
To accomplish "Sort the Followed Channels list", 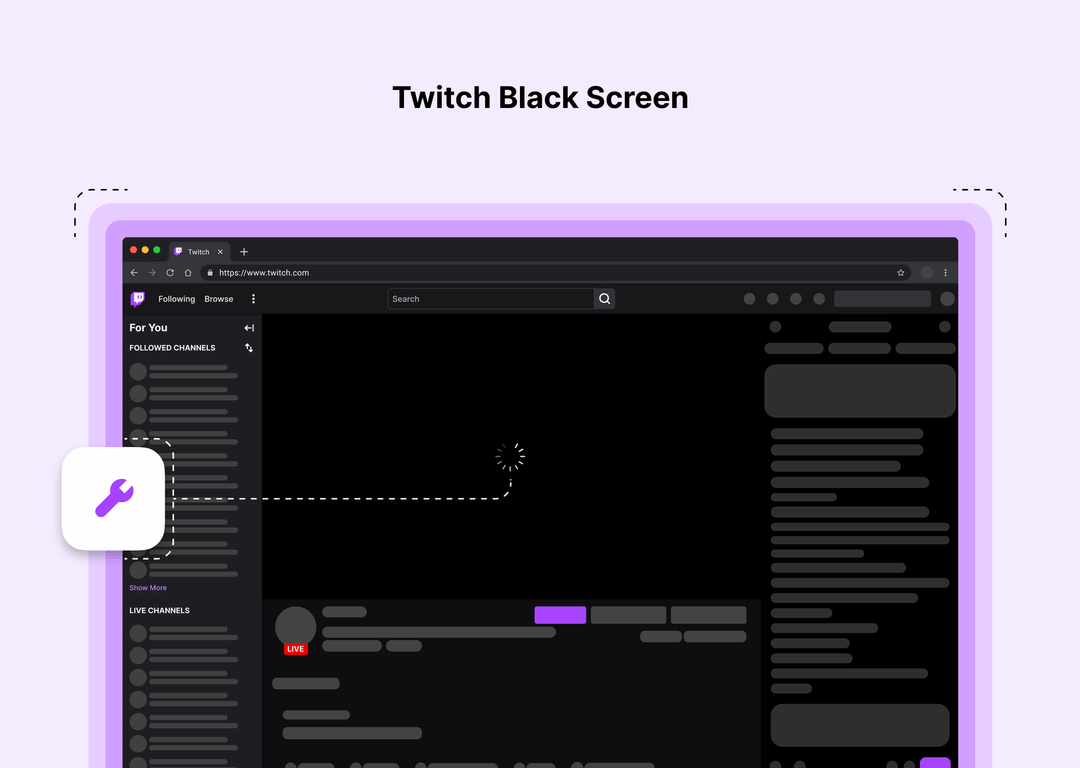I will pyautogui.click(x=248, y=347).
